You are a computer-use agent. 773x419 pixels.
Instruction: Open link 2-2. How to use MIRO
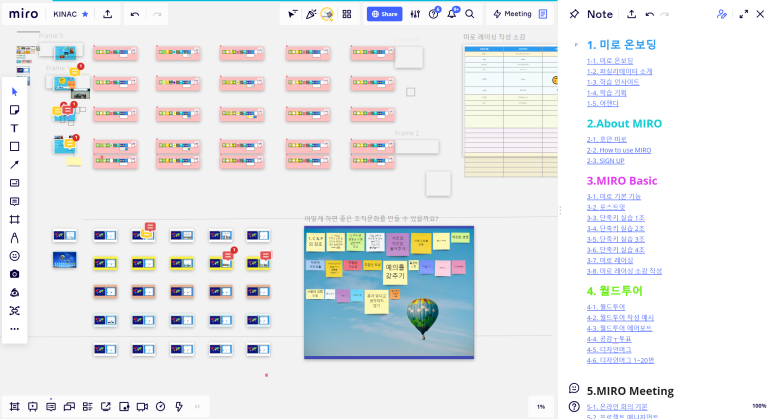[619, 150]
